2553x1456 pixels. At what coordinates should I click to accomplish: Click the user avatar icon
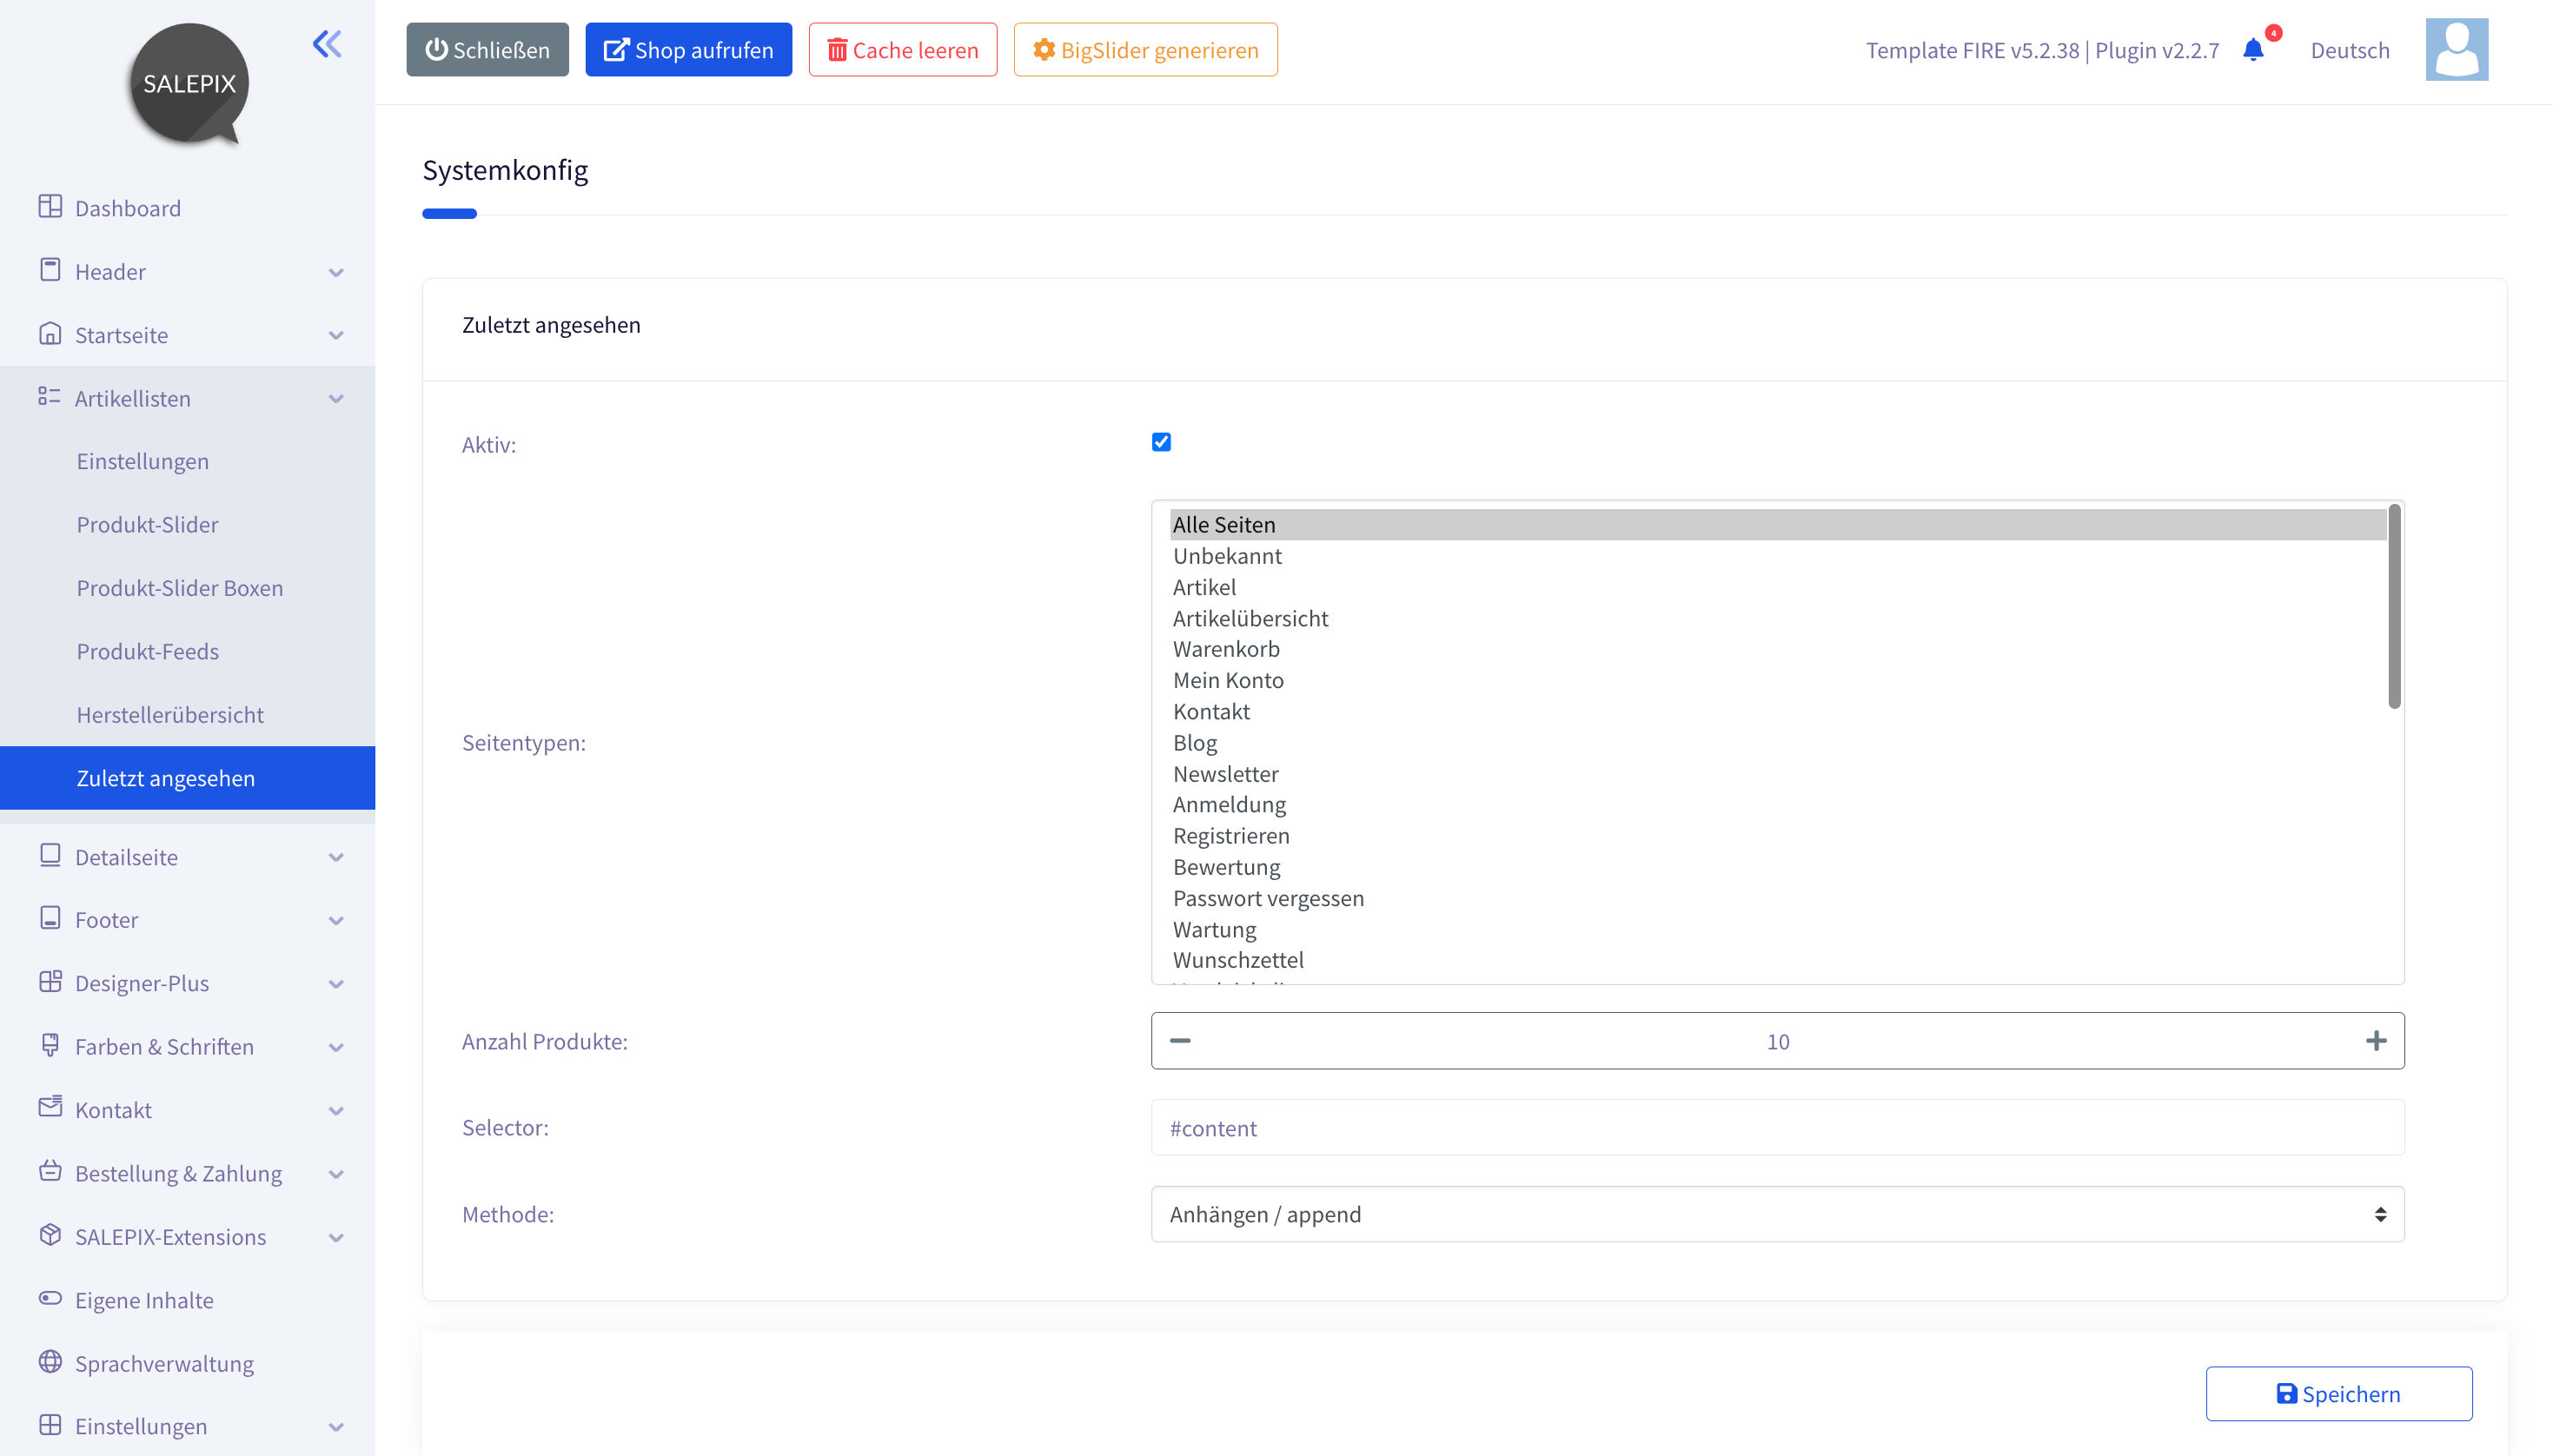coord(2456,50)
